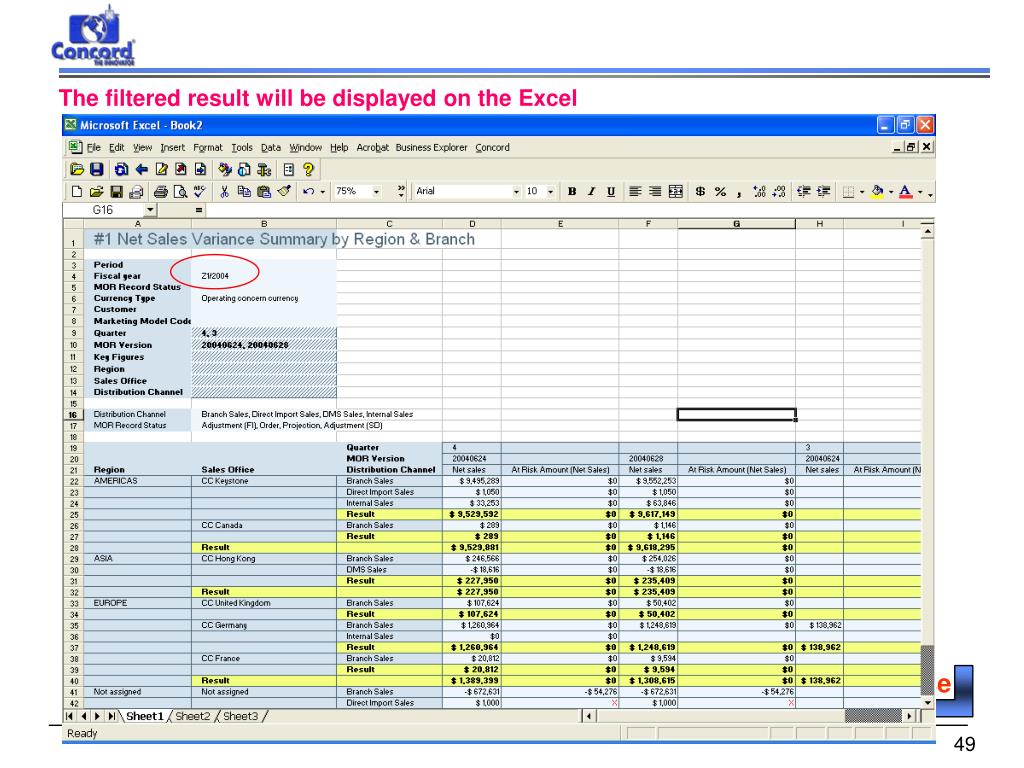This screenshot has height=768, width=1024.
Task: Open the Data menu
Action: [x=270, y=148]
